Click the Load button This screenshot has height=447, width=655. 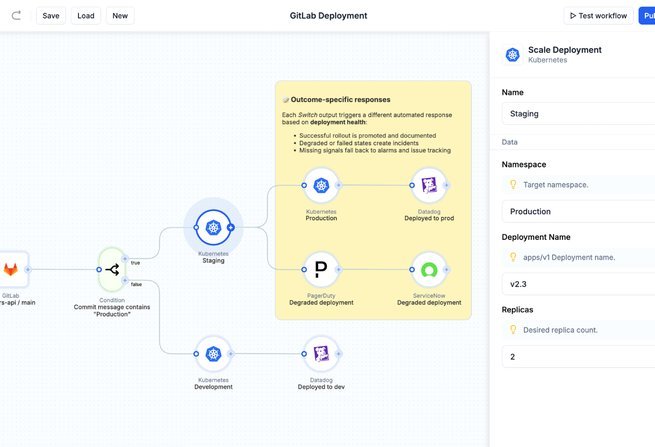pyautogui.click(x=86, y=16)
